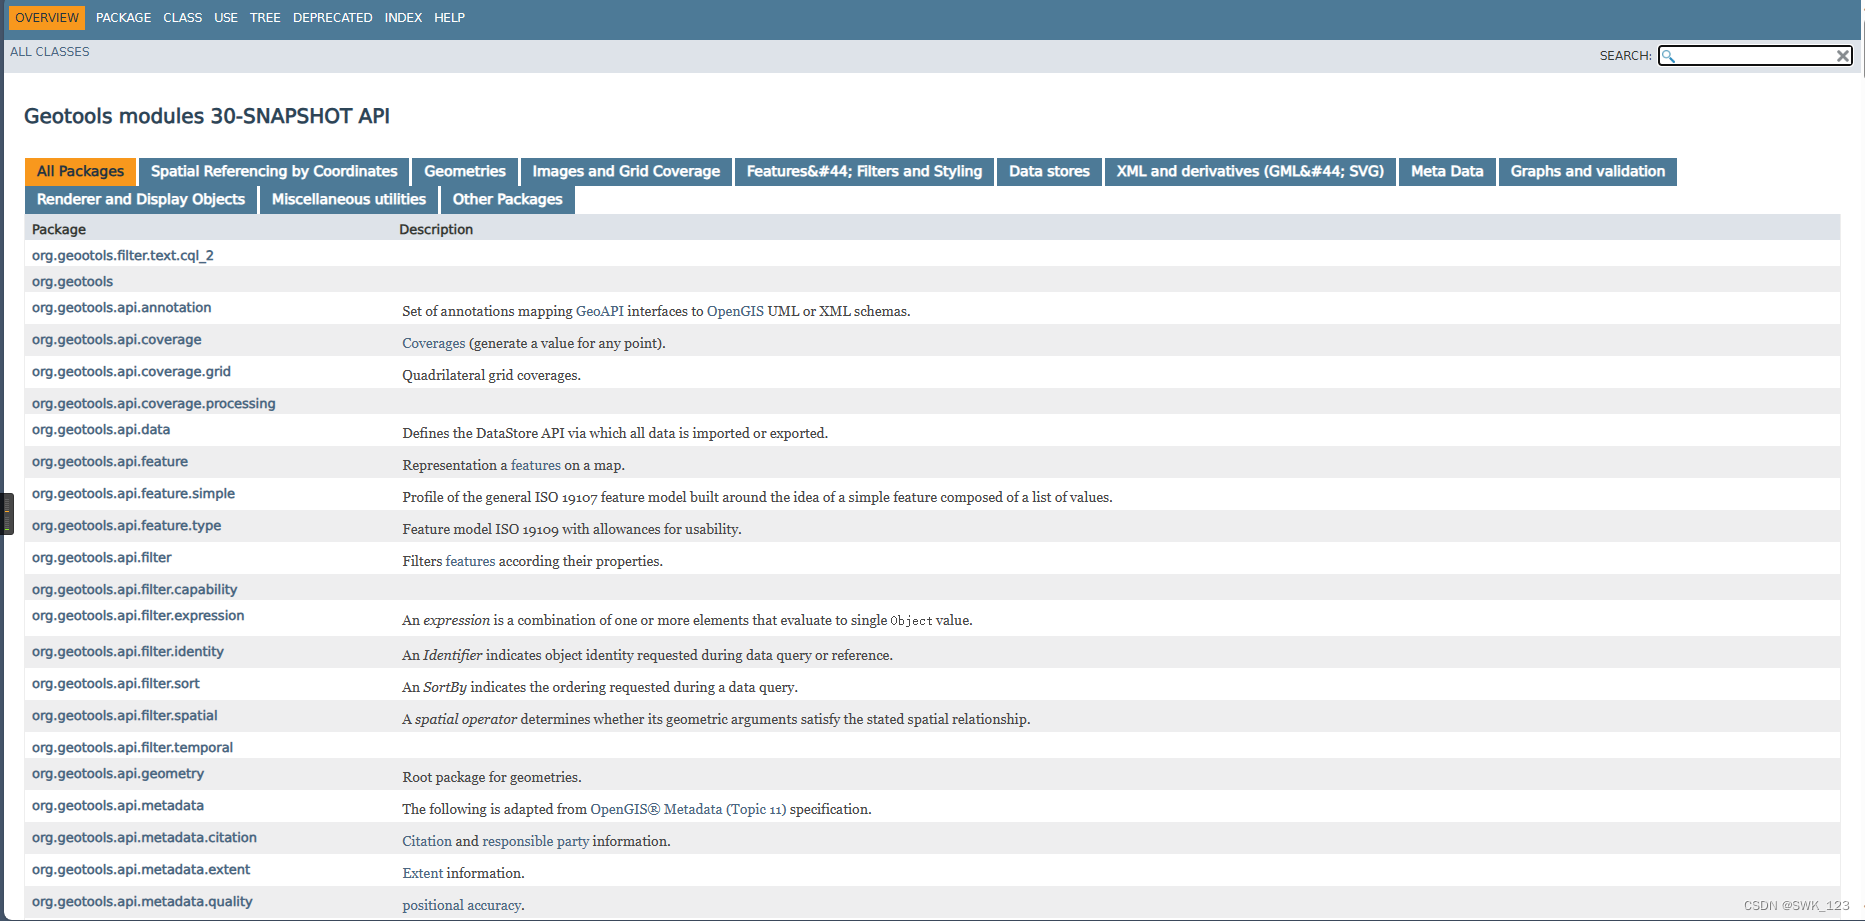Switch to Graphs and validation tab
The width and height of the screenshot is (1865, 921).
click(1588, 172)
